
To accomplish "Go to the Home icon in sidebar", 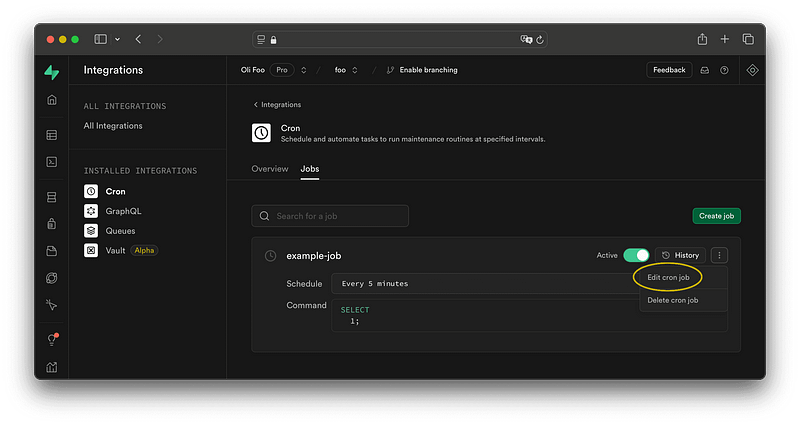I will point(52,100).
